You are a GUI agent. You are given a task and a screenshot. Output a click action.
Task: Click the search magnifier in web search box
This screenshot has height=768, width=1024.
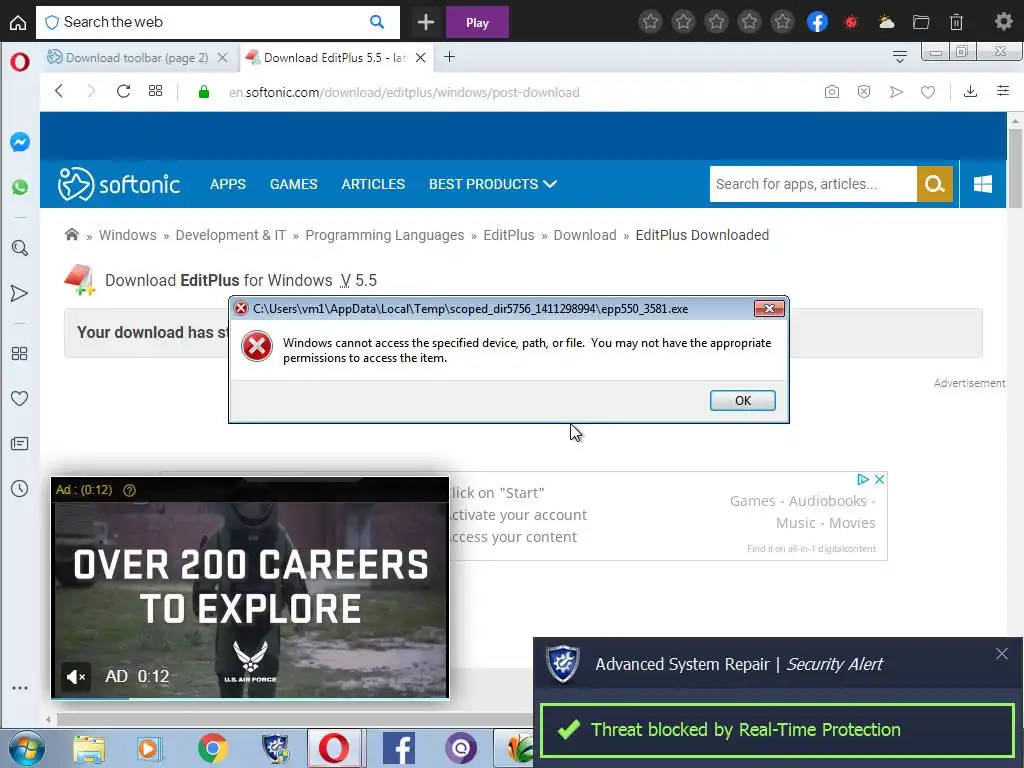point(377,22)
